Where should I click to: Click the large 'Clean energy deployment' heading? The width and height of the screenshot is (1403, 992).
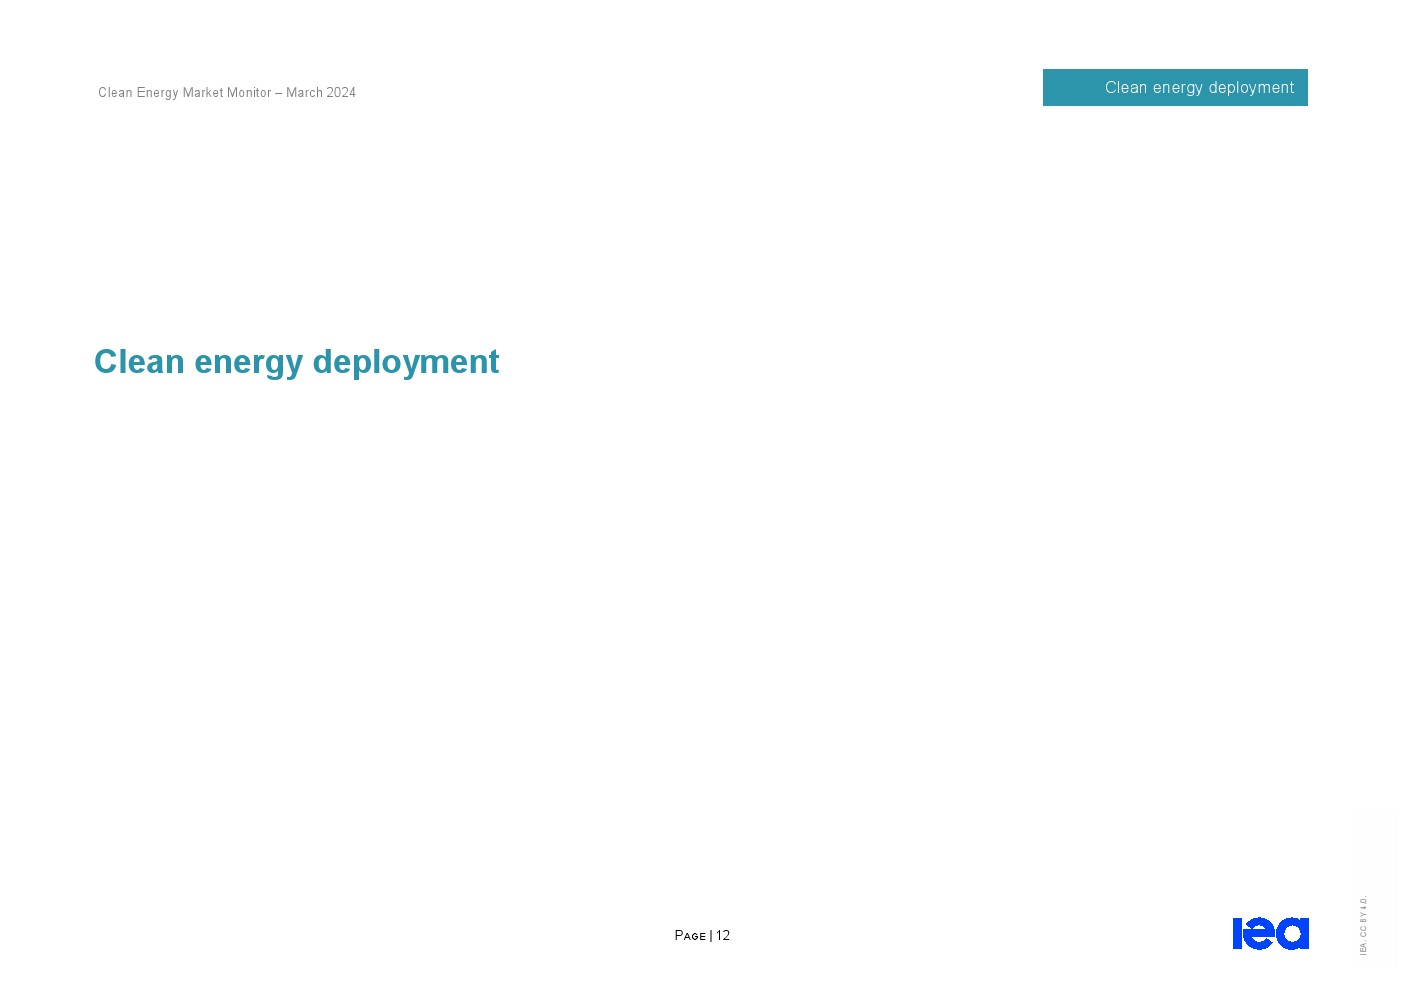pyautogui.click(x=296, y=362)
